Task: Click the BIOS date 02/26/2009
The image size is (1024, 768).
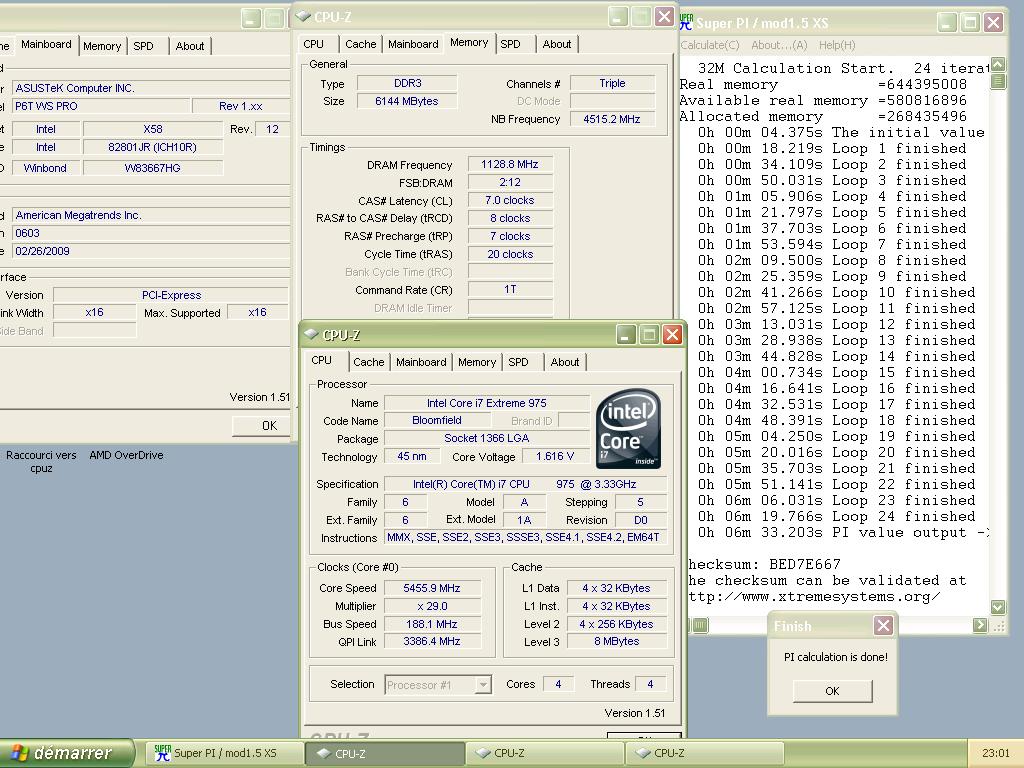Action: tap(152, 251)
